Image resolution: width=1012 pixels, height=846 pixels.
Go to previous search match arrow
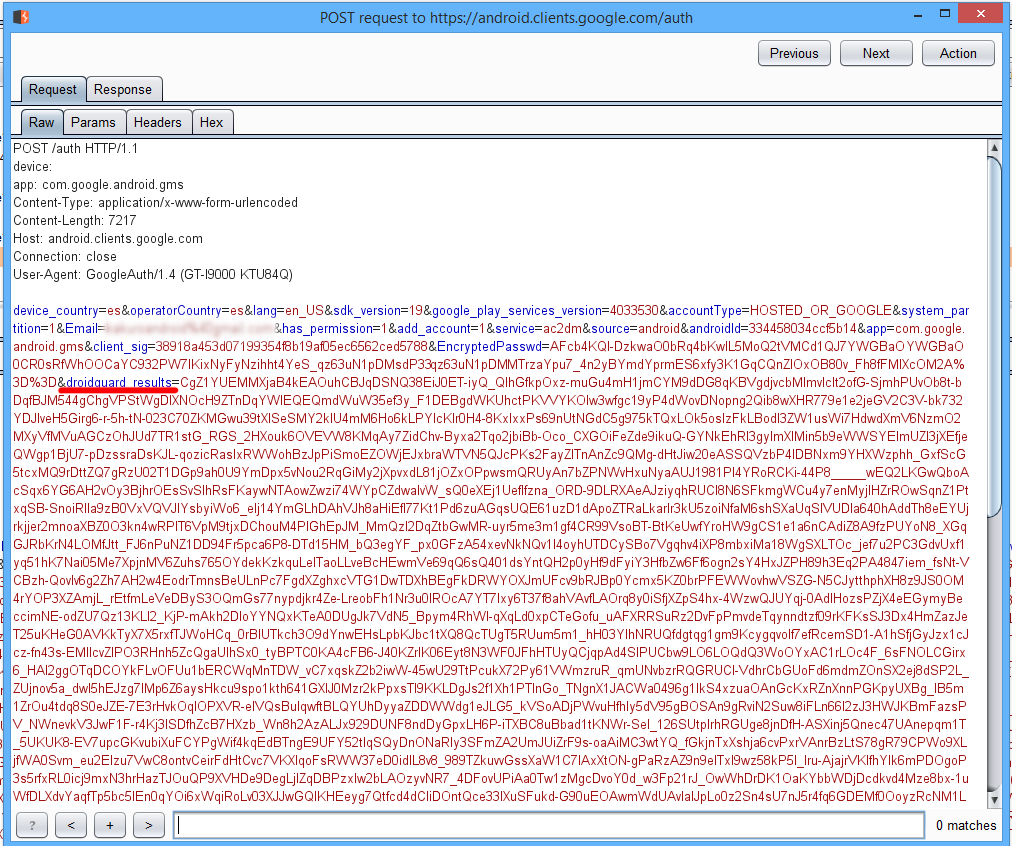tap(71, 825)
